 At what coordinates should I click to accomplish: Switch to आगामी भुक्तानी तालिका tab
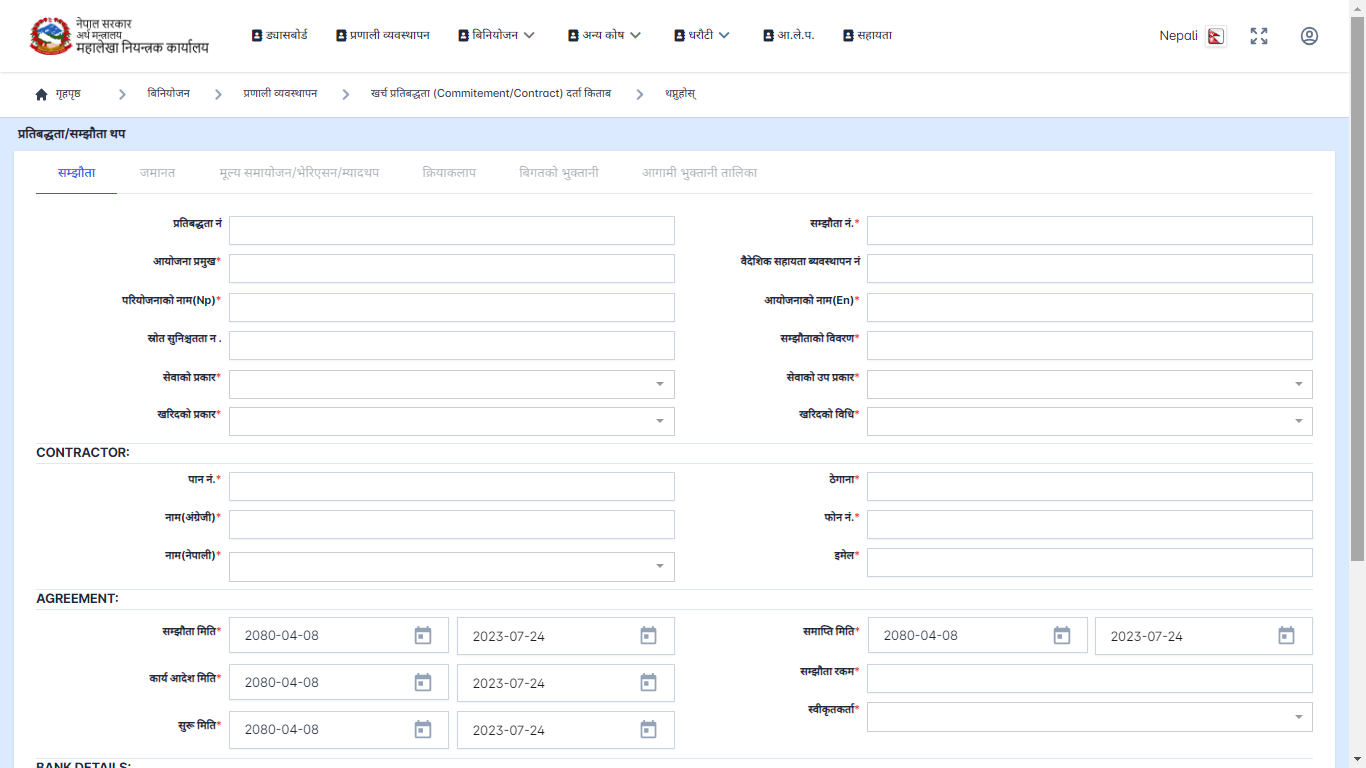click(x=699, y=173)
